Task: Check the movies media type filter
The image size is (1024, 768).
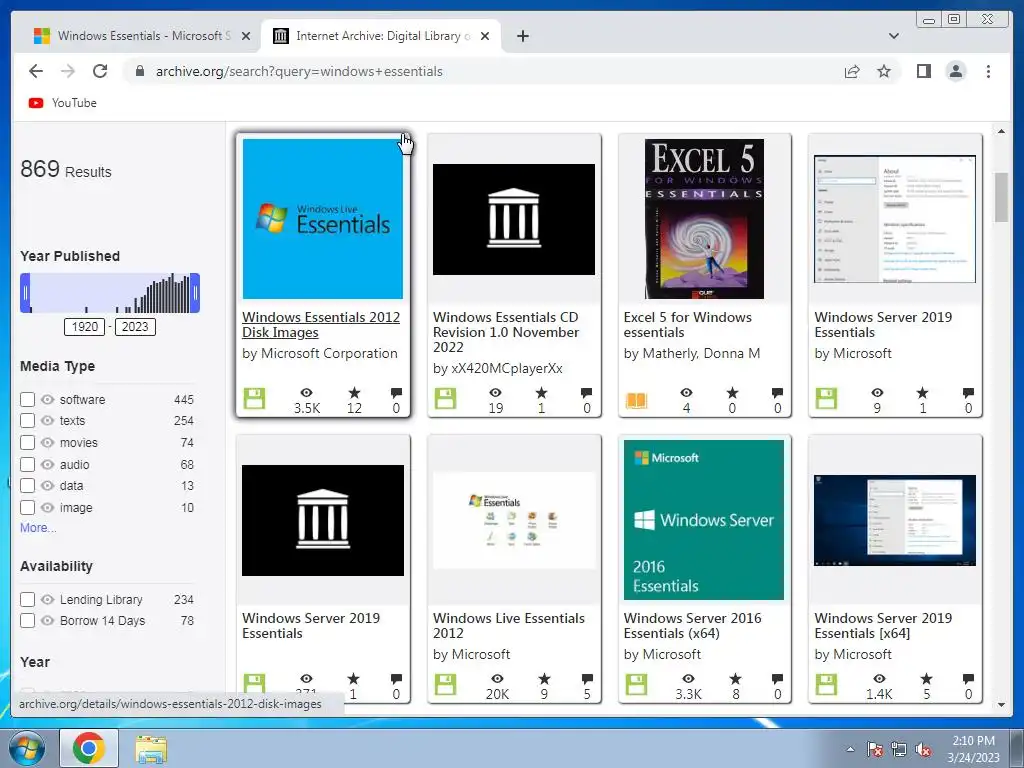Action: click(x=27, y=442)
